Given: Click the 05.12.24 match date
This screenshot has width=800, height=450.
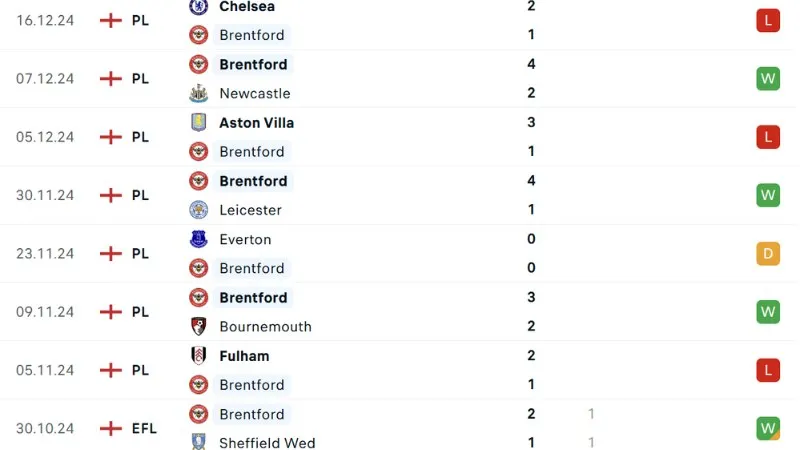Looking at the screenshot, I should [45, 137].
